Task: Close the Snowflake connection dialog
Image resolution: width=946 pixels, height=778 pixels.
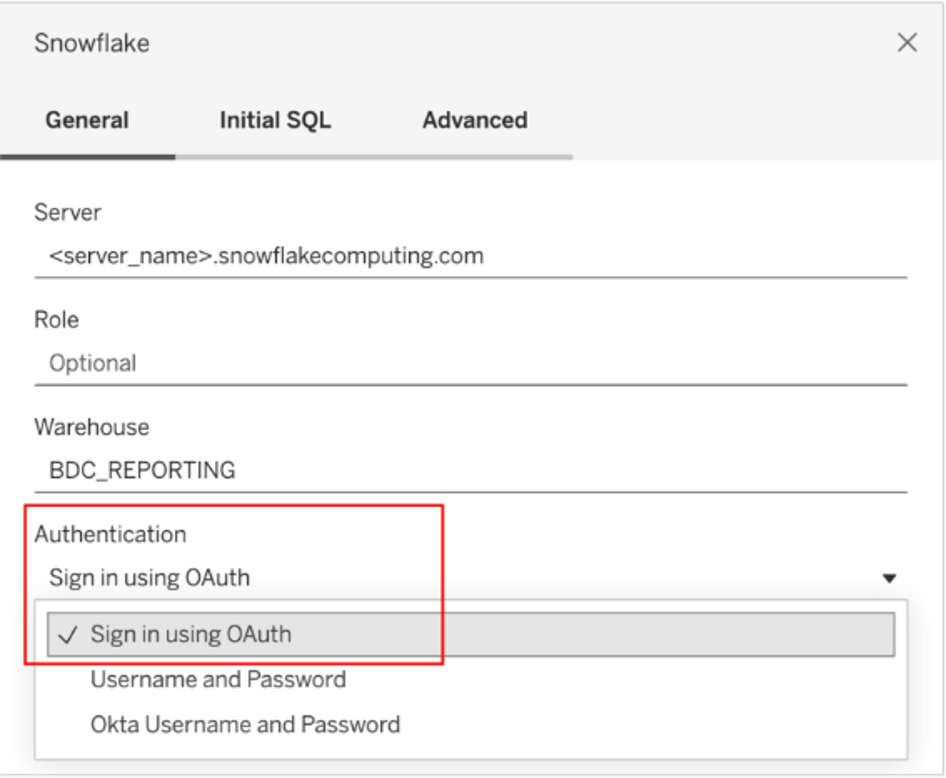Action: coord(907,43)
